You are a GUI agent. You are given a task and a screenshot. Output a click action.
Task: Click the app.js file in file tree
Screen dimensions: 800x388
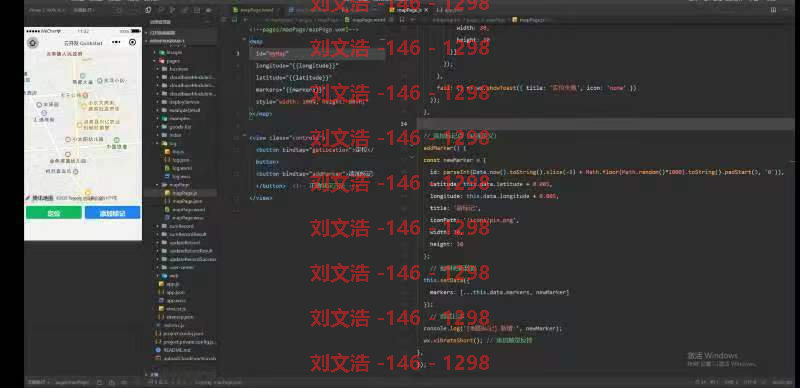pos(172,284)
